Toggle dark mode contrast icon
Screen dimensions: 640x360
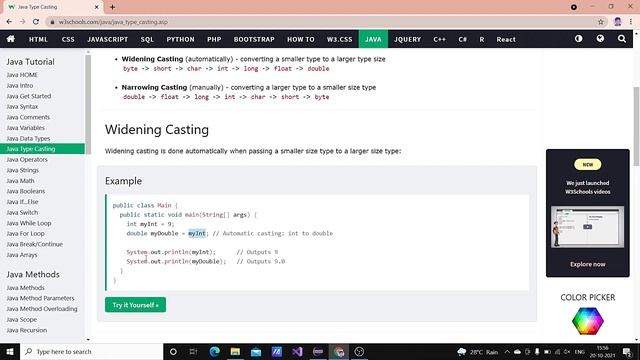578,39
